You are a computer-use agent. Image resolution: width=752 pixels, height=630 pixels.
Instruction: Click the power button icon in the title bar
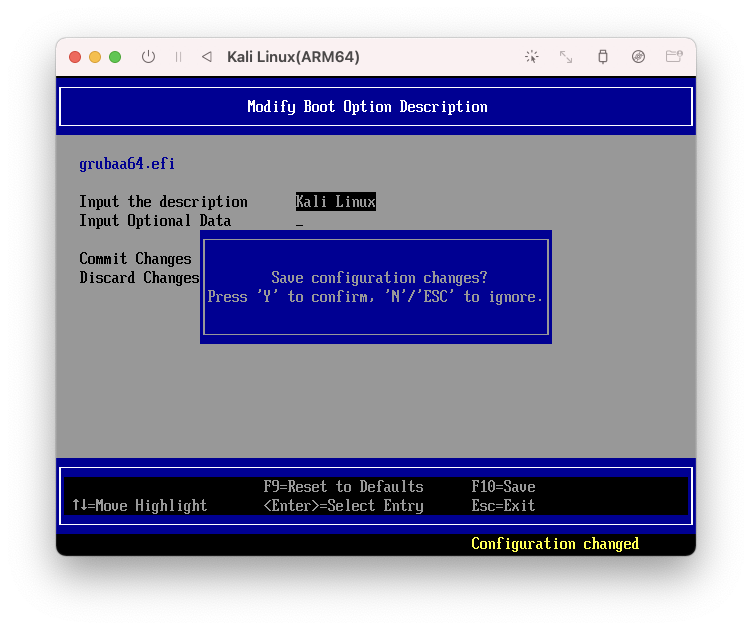tap(148, 57)
